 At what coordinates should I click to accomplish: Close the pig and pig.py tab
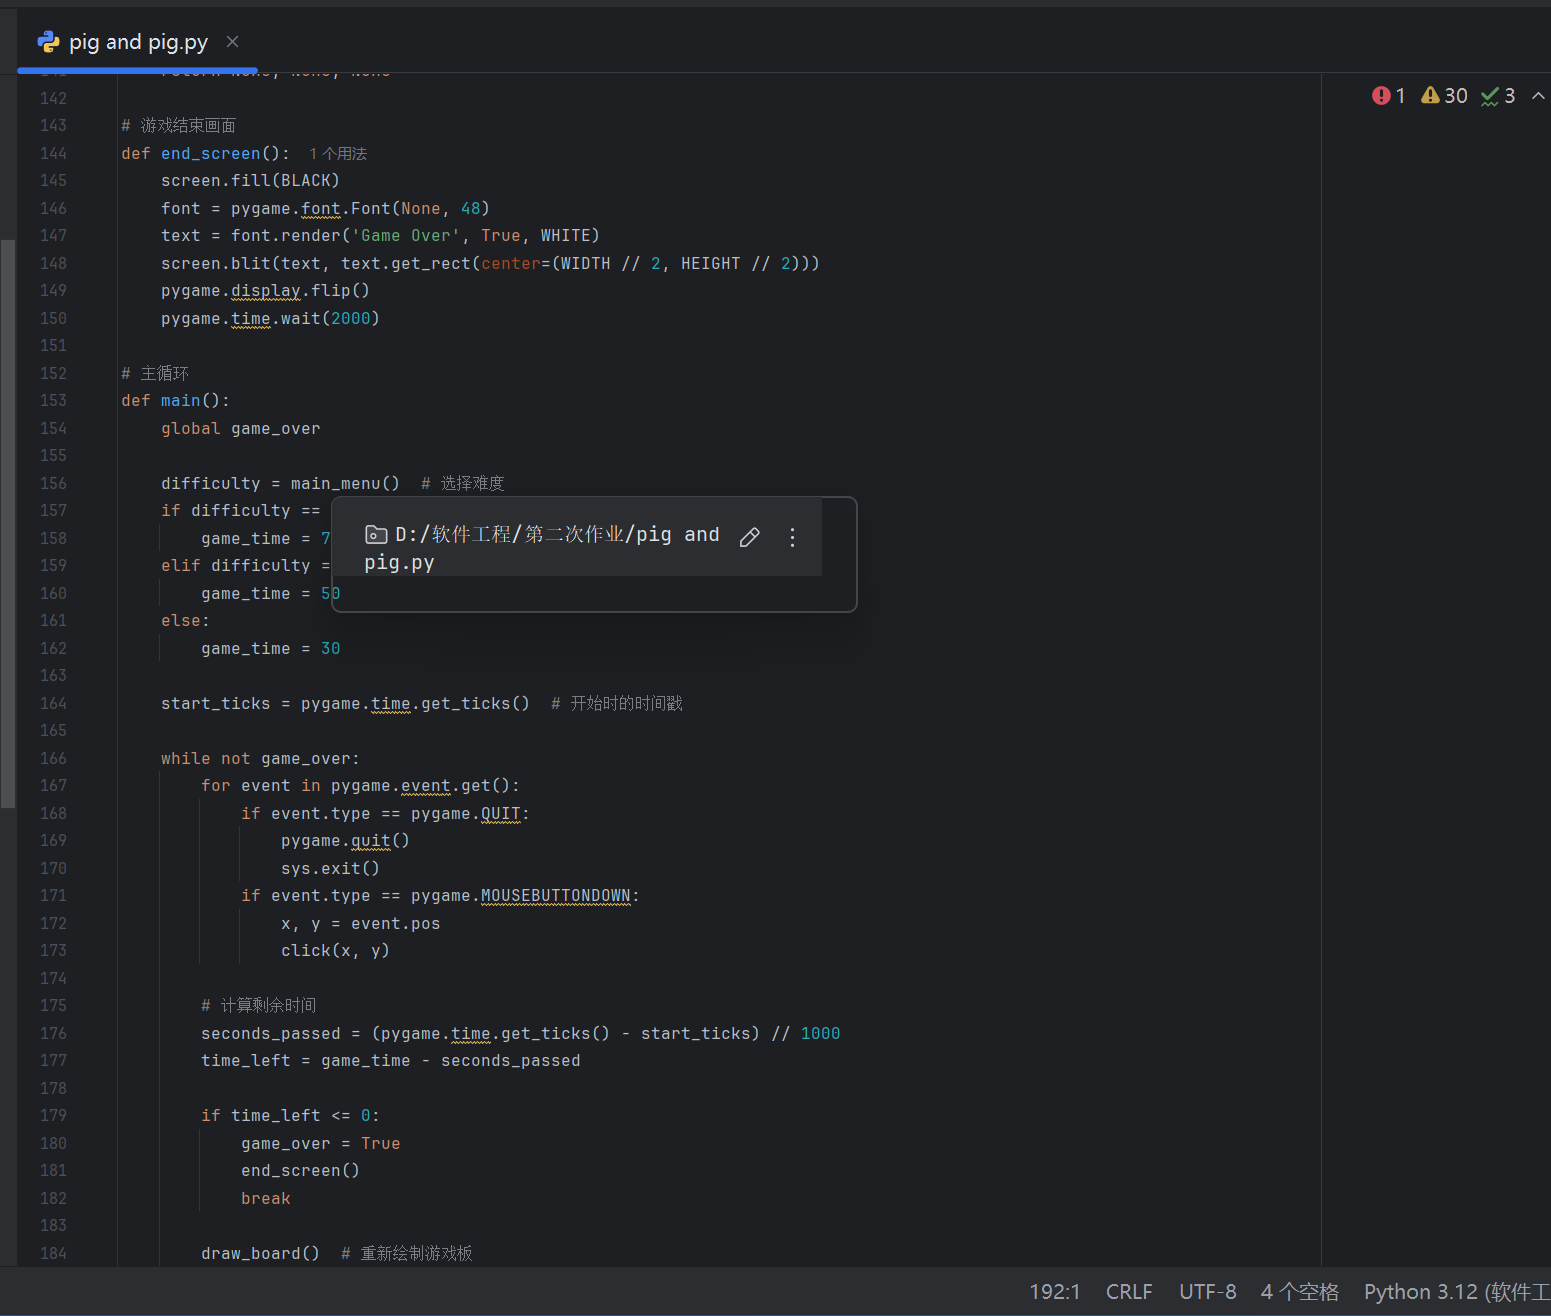232,42
